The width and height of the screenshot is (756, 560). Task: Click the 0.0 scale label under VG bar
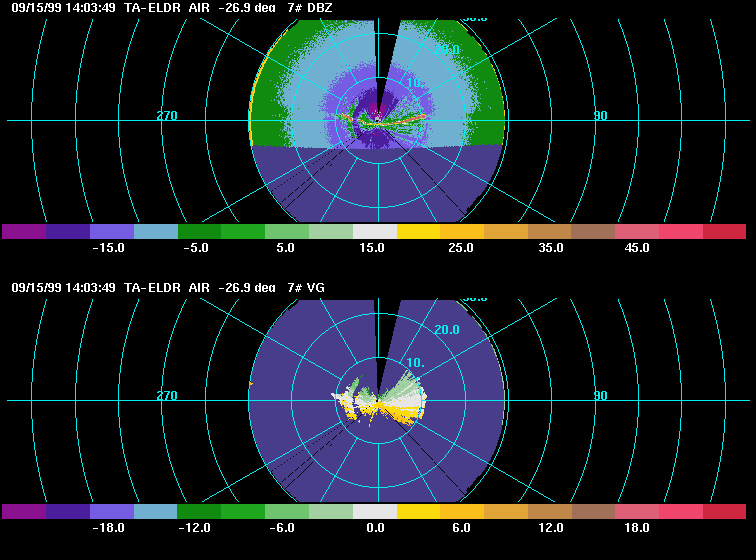pos(376,528)
